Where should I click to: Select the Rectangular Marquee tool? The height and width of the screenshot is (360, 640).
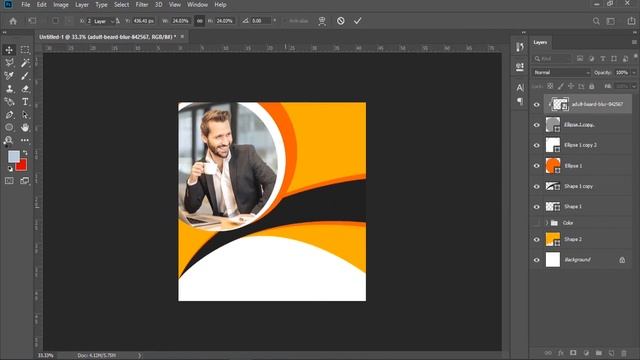tap(25, 50)
